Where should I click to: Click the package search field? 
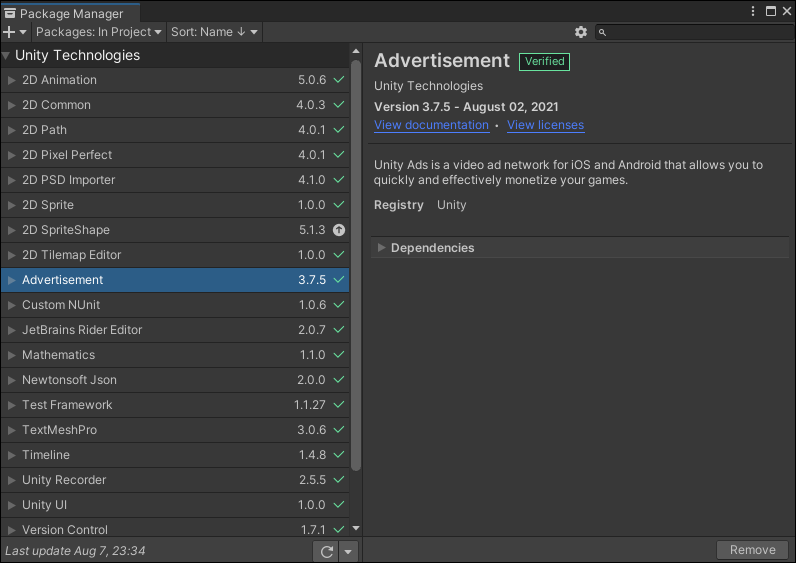click(695, 32)
